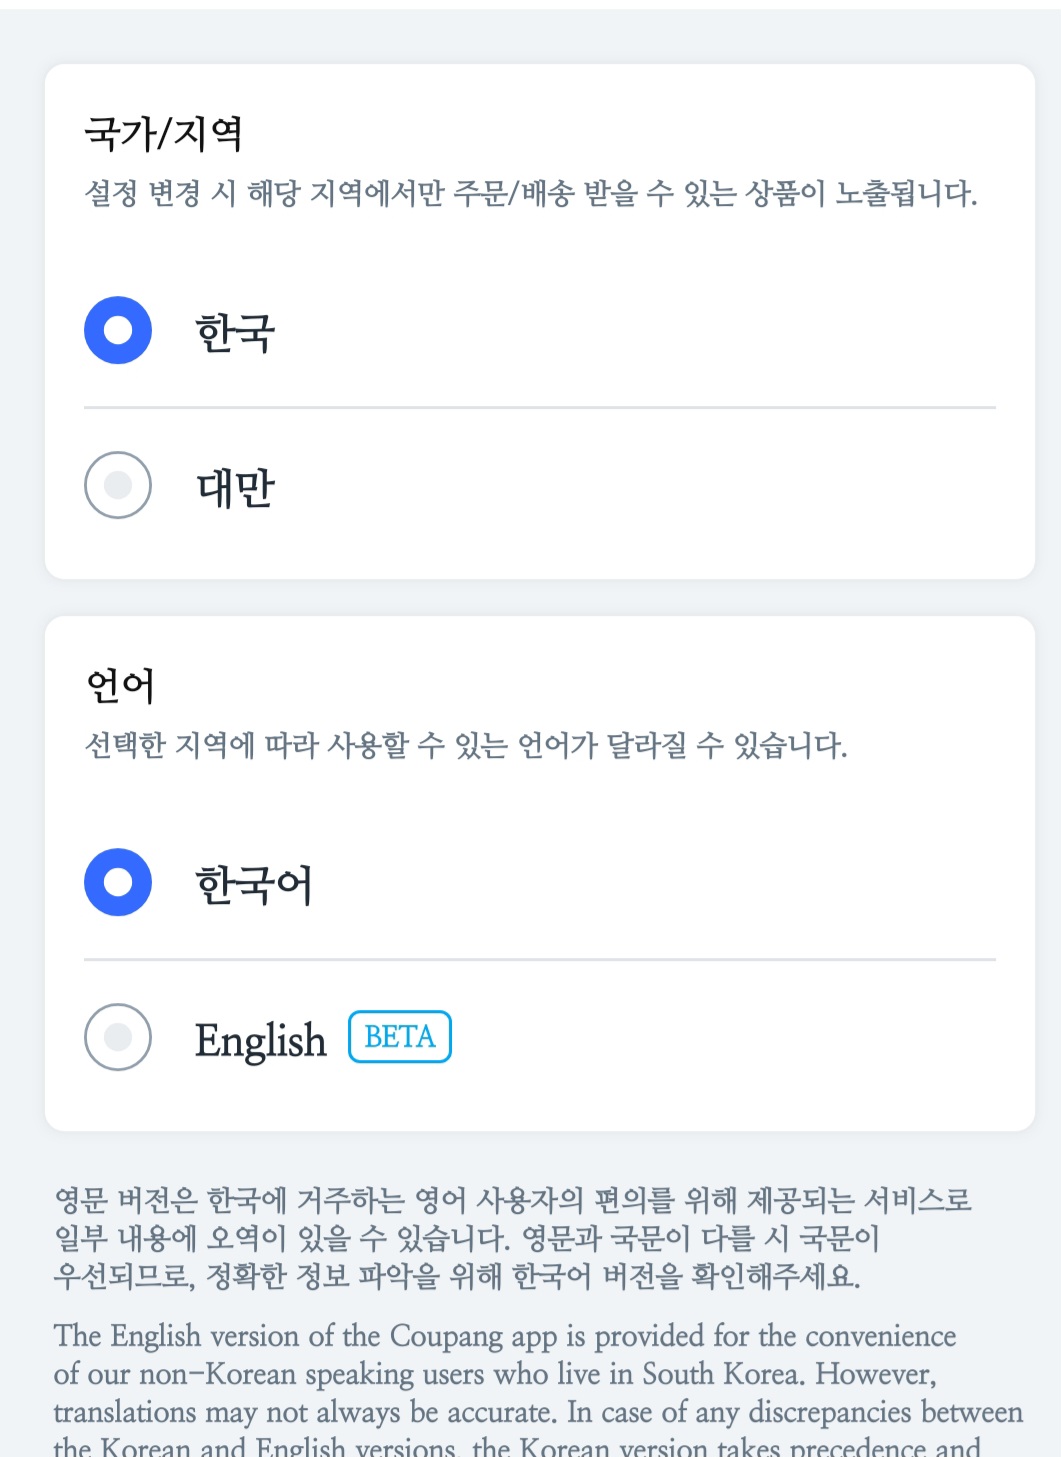Select the 대만 country radio button
Image resolution: width=1061 pixels, height=1457 pixels.
click(x=118, y=485)
